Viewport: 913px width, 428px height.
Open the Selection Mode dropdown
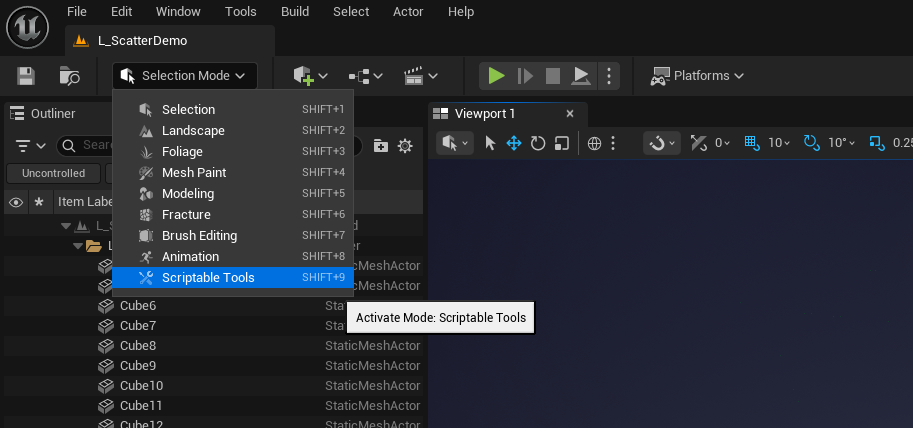tap(185, 76)
